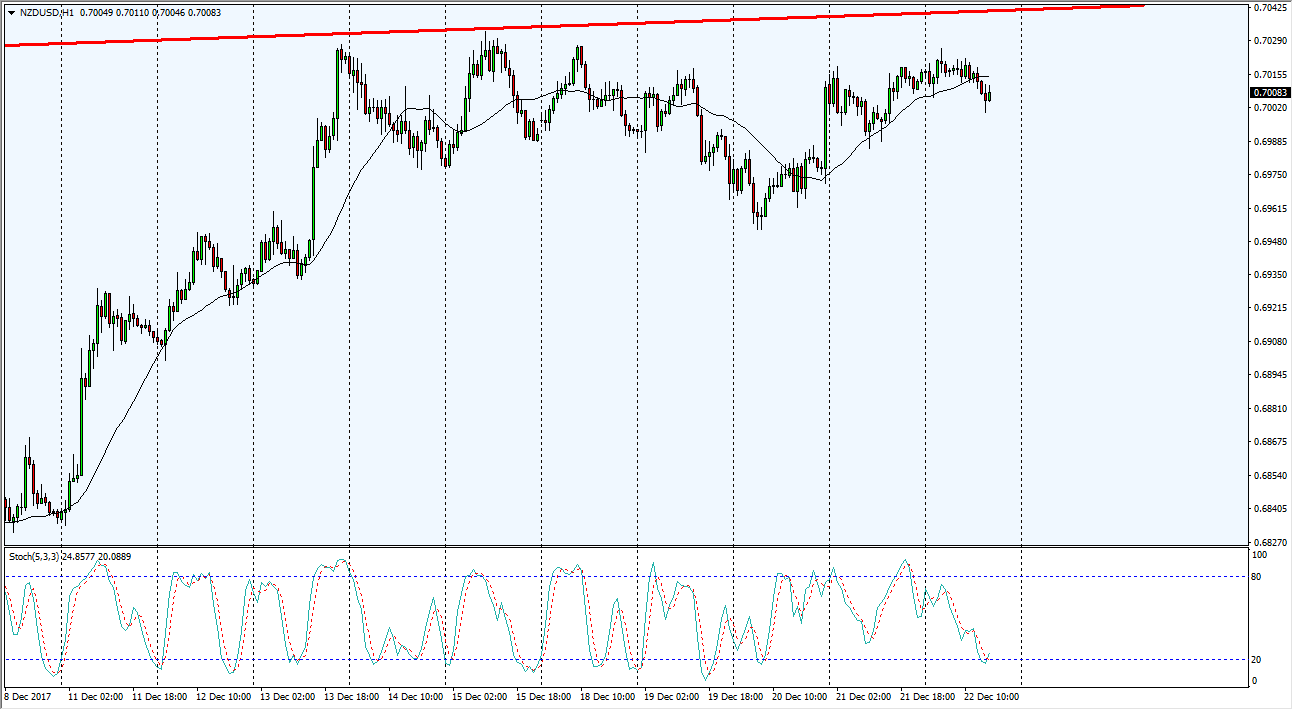This screenshot has height=710, width=1293.
Task: Click the Stoch(5,3,3) indicator label
Action: 35,556
